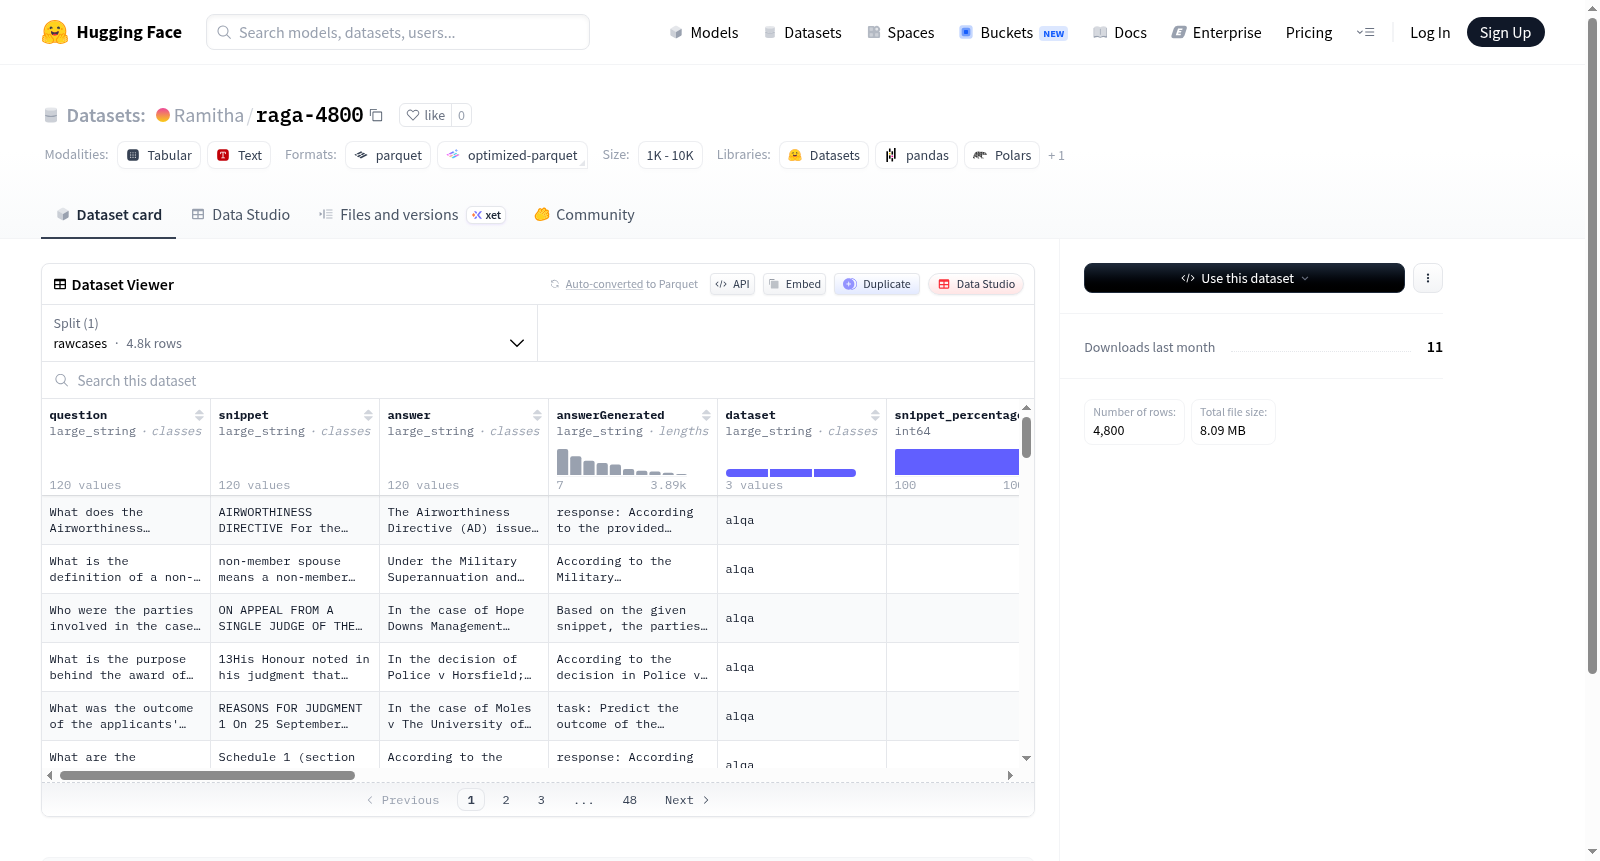Go to Spaces
Viewport: 1600px width, 861px height.
[x=901, y=32]
